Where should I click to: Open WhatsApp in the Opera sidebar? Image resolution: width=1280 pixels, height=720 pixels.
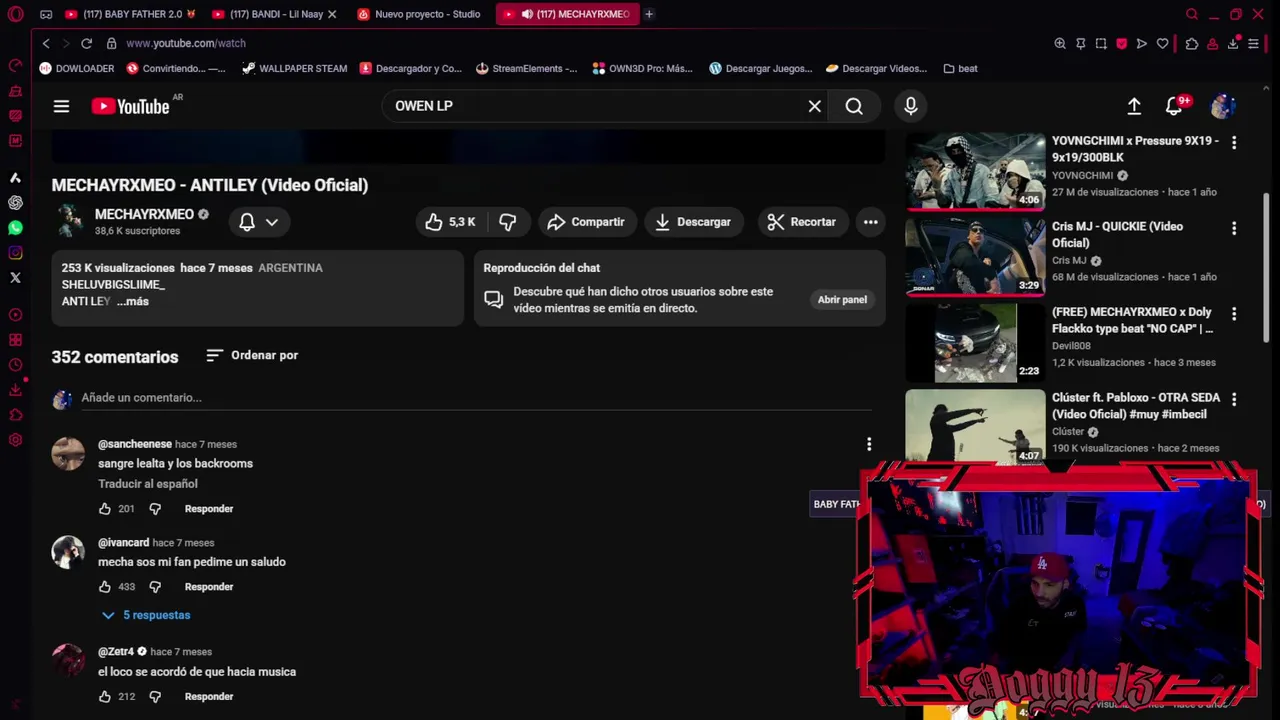pos(15,228)
